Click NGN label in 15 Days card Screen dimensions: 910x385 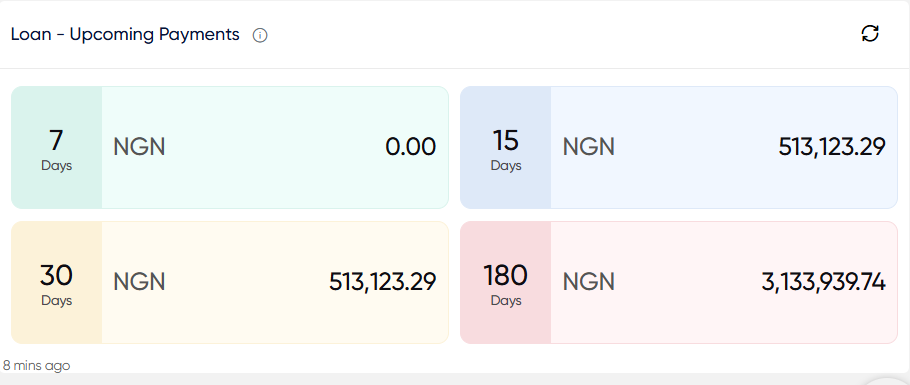click(588, 147)
